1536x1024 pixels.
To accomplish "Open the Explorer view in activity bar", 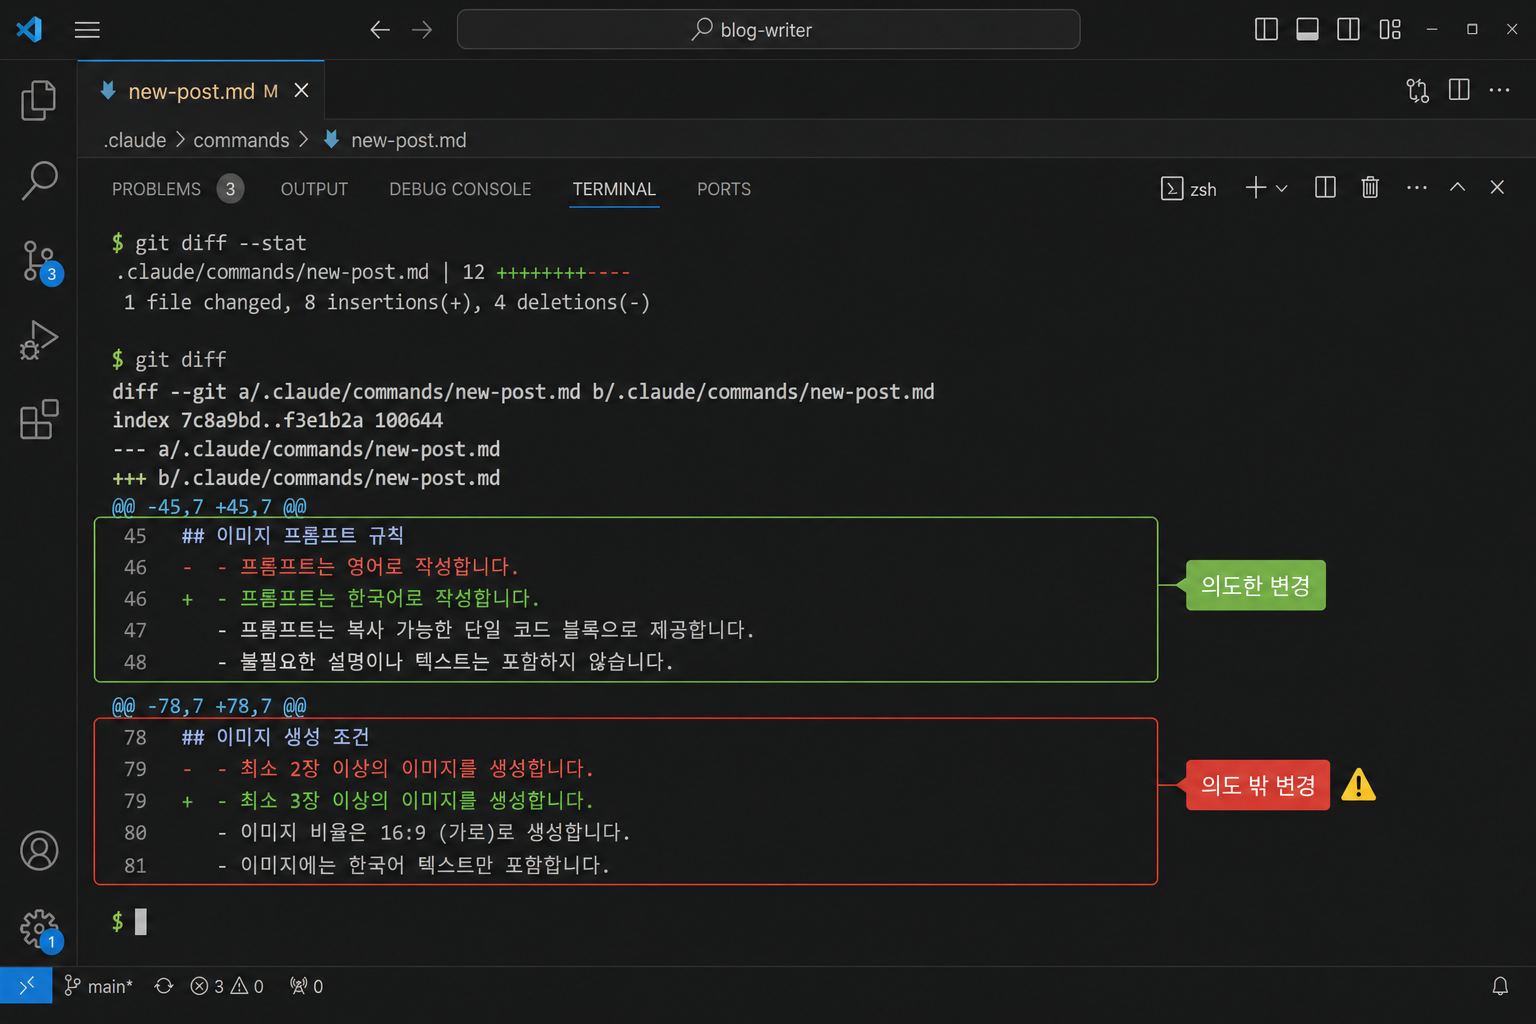I will [38, 100].
